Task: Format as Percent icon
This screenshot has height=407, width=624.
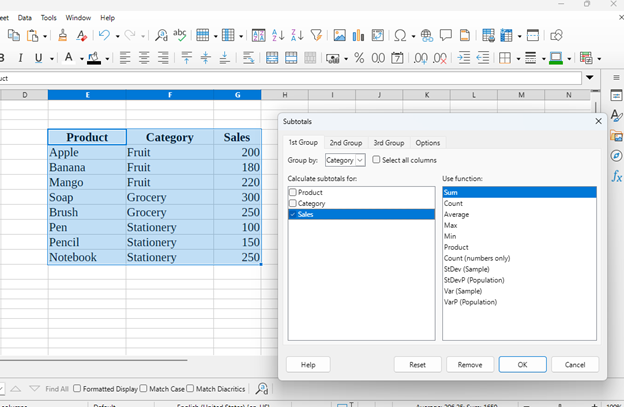Action: (359, 58)
